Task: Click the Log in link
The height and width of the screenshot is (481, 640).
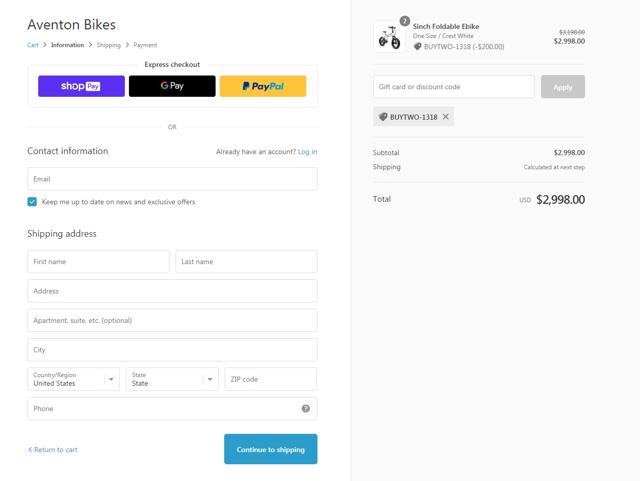Action: click(x=307, y=151)
